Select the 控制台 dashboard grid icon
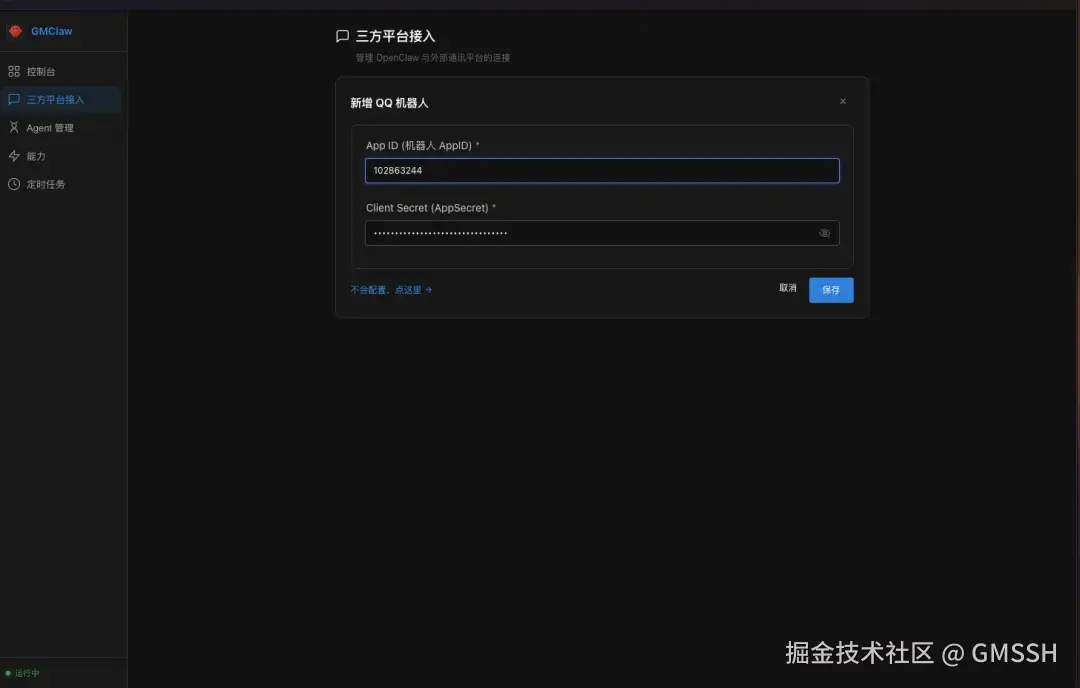The height and width of the screenshot is (688, 1080). [14, 70]
